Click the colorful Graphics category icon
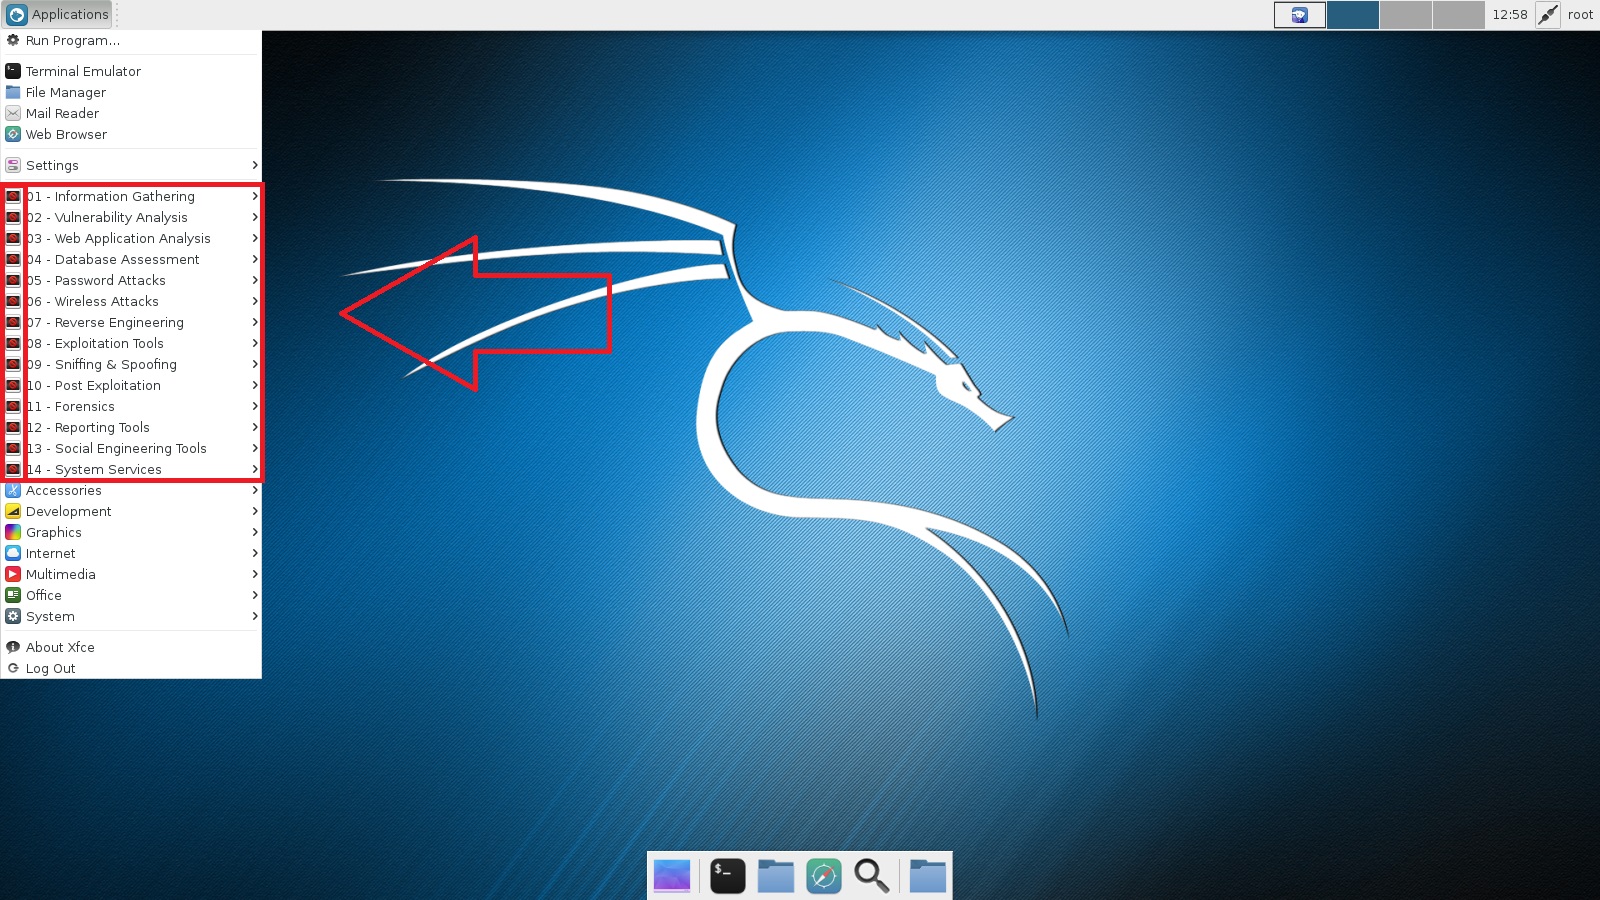The width and height of the screenshot is (1600, 900). [13, 532]
